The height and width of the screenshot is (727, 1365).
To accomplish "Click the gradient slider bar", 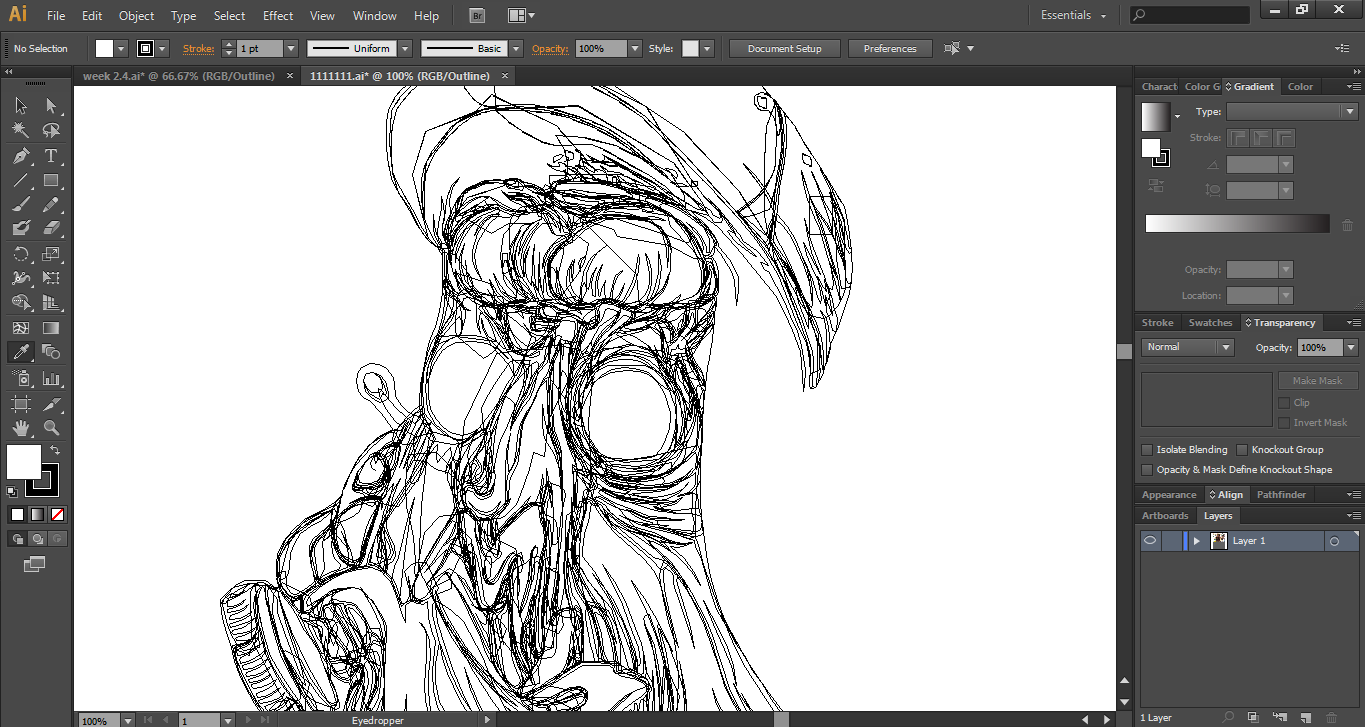I will point(1237,224).
